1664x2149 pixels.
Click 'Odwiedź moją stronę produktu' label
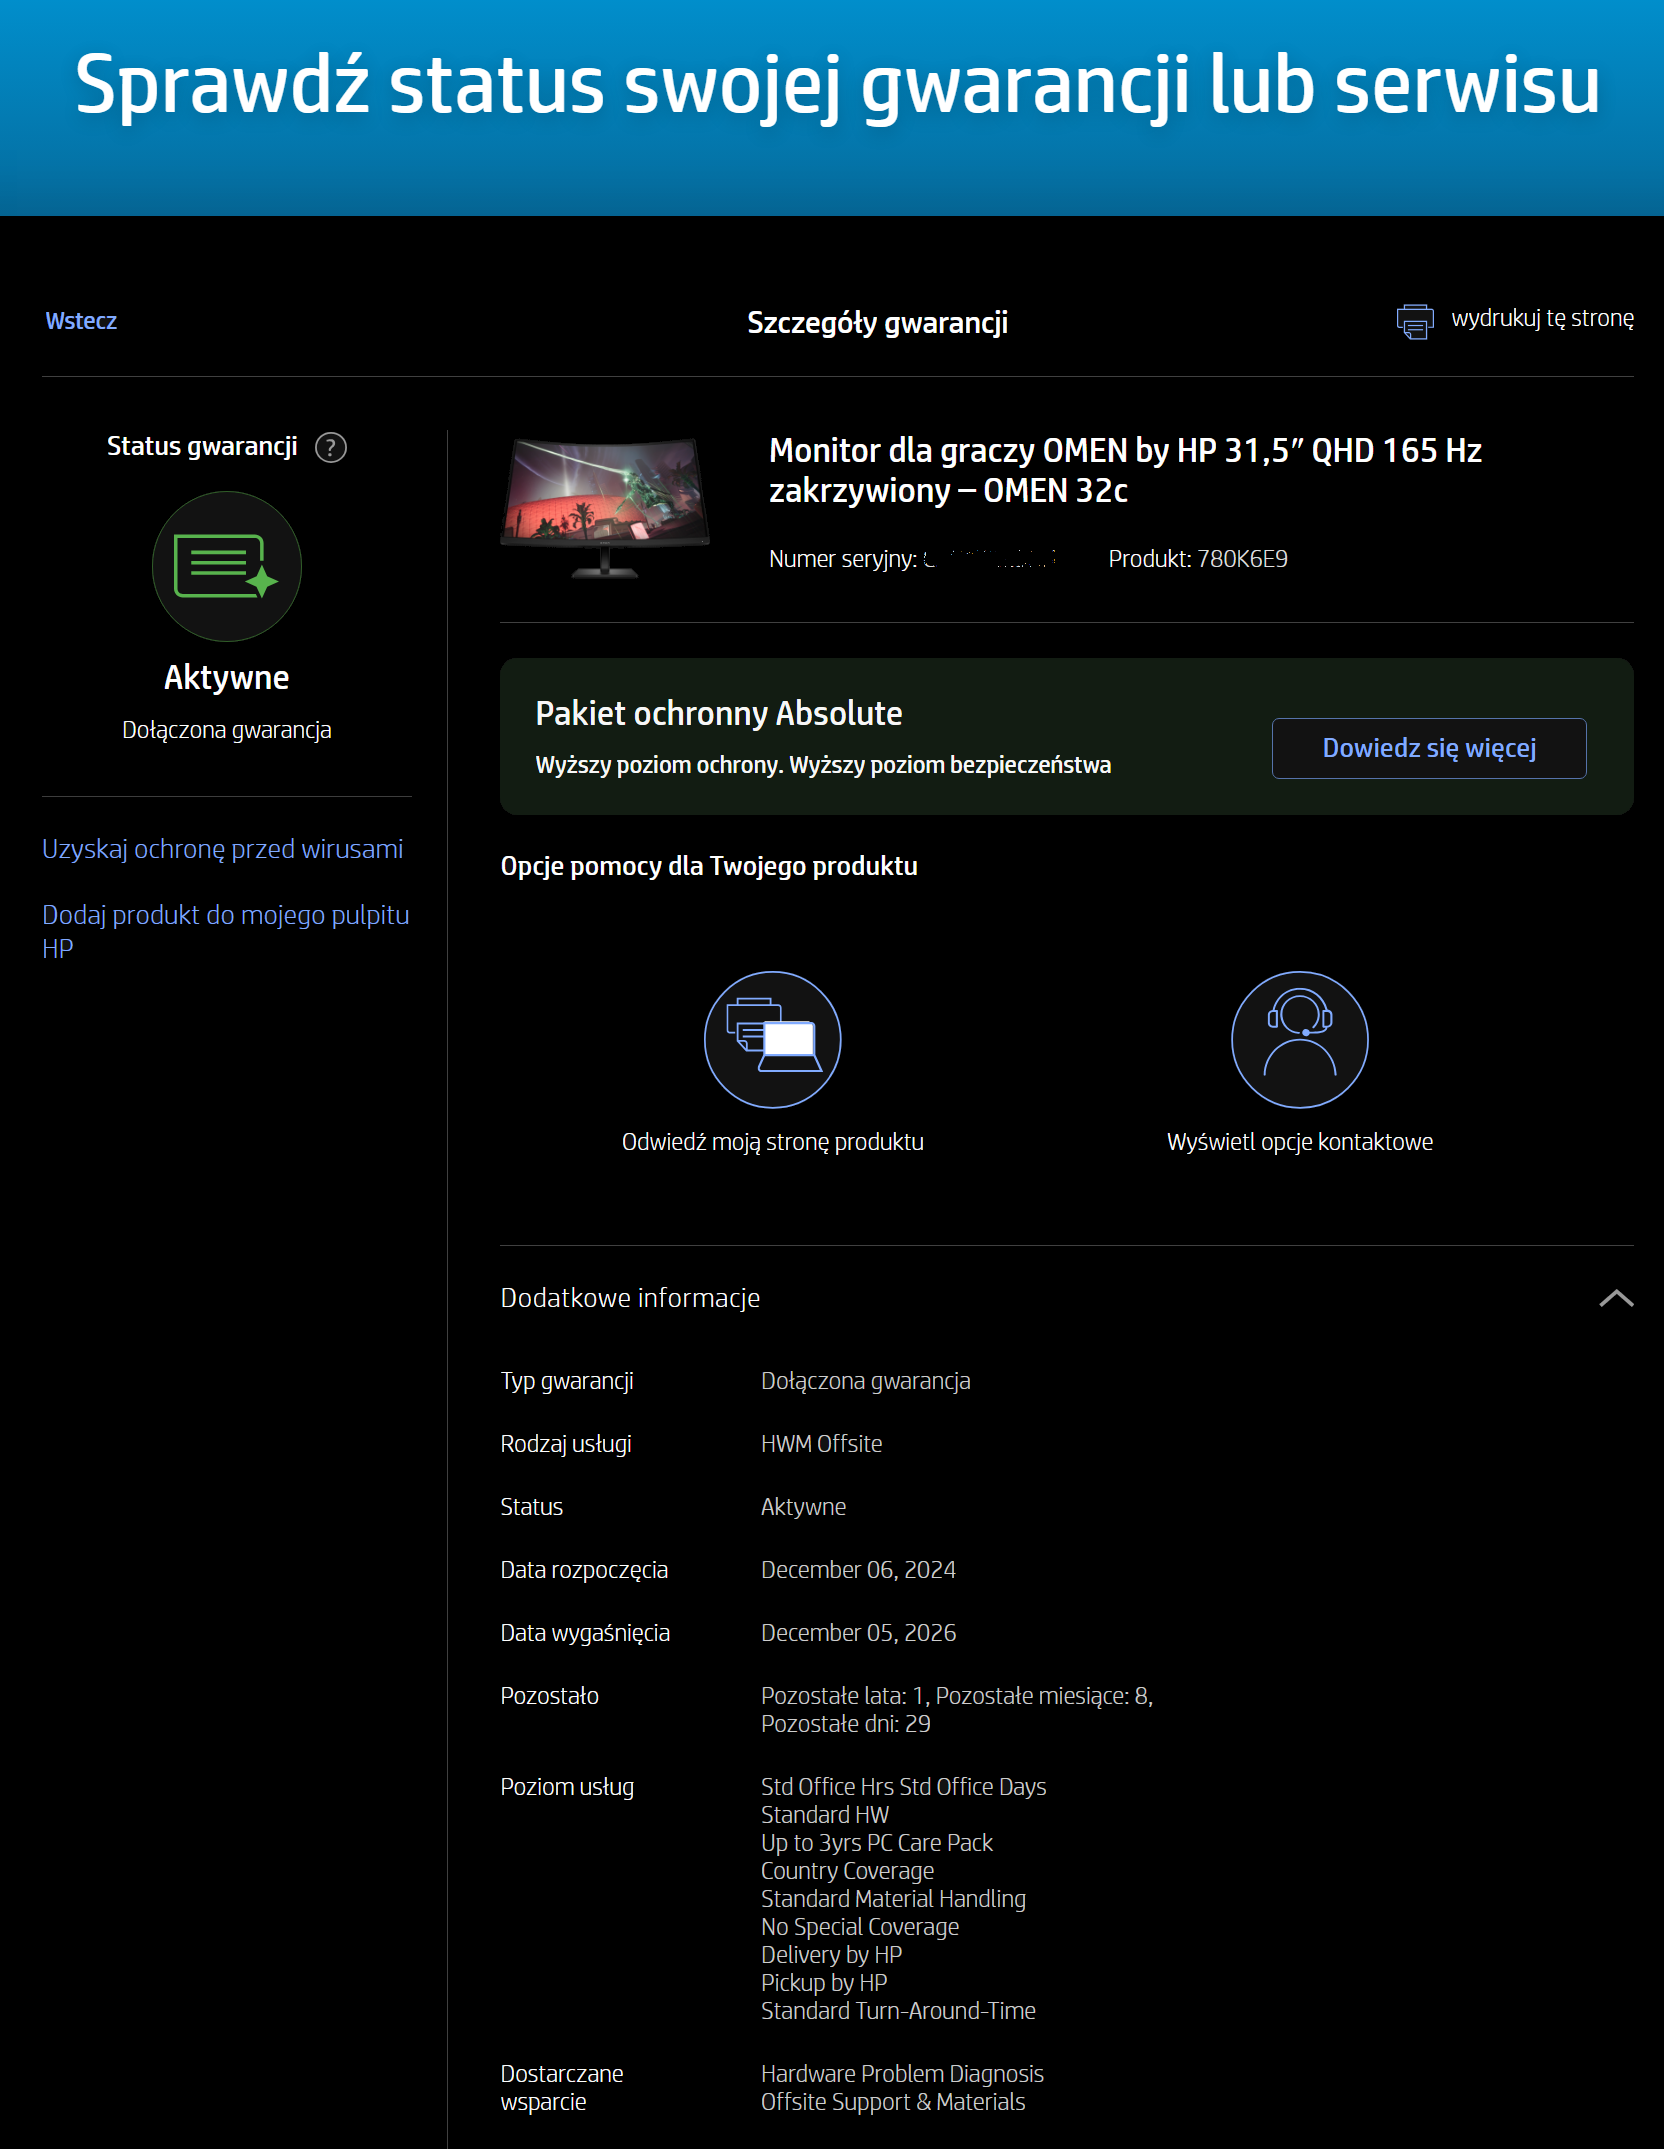773,1142
